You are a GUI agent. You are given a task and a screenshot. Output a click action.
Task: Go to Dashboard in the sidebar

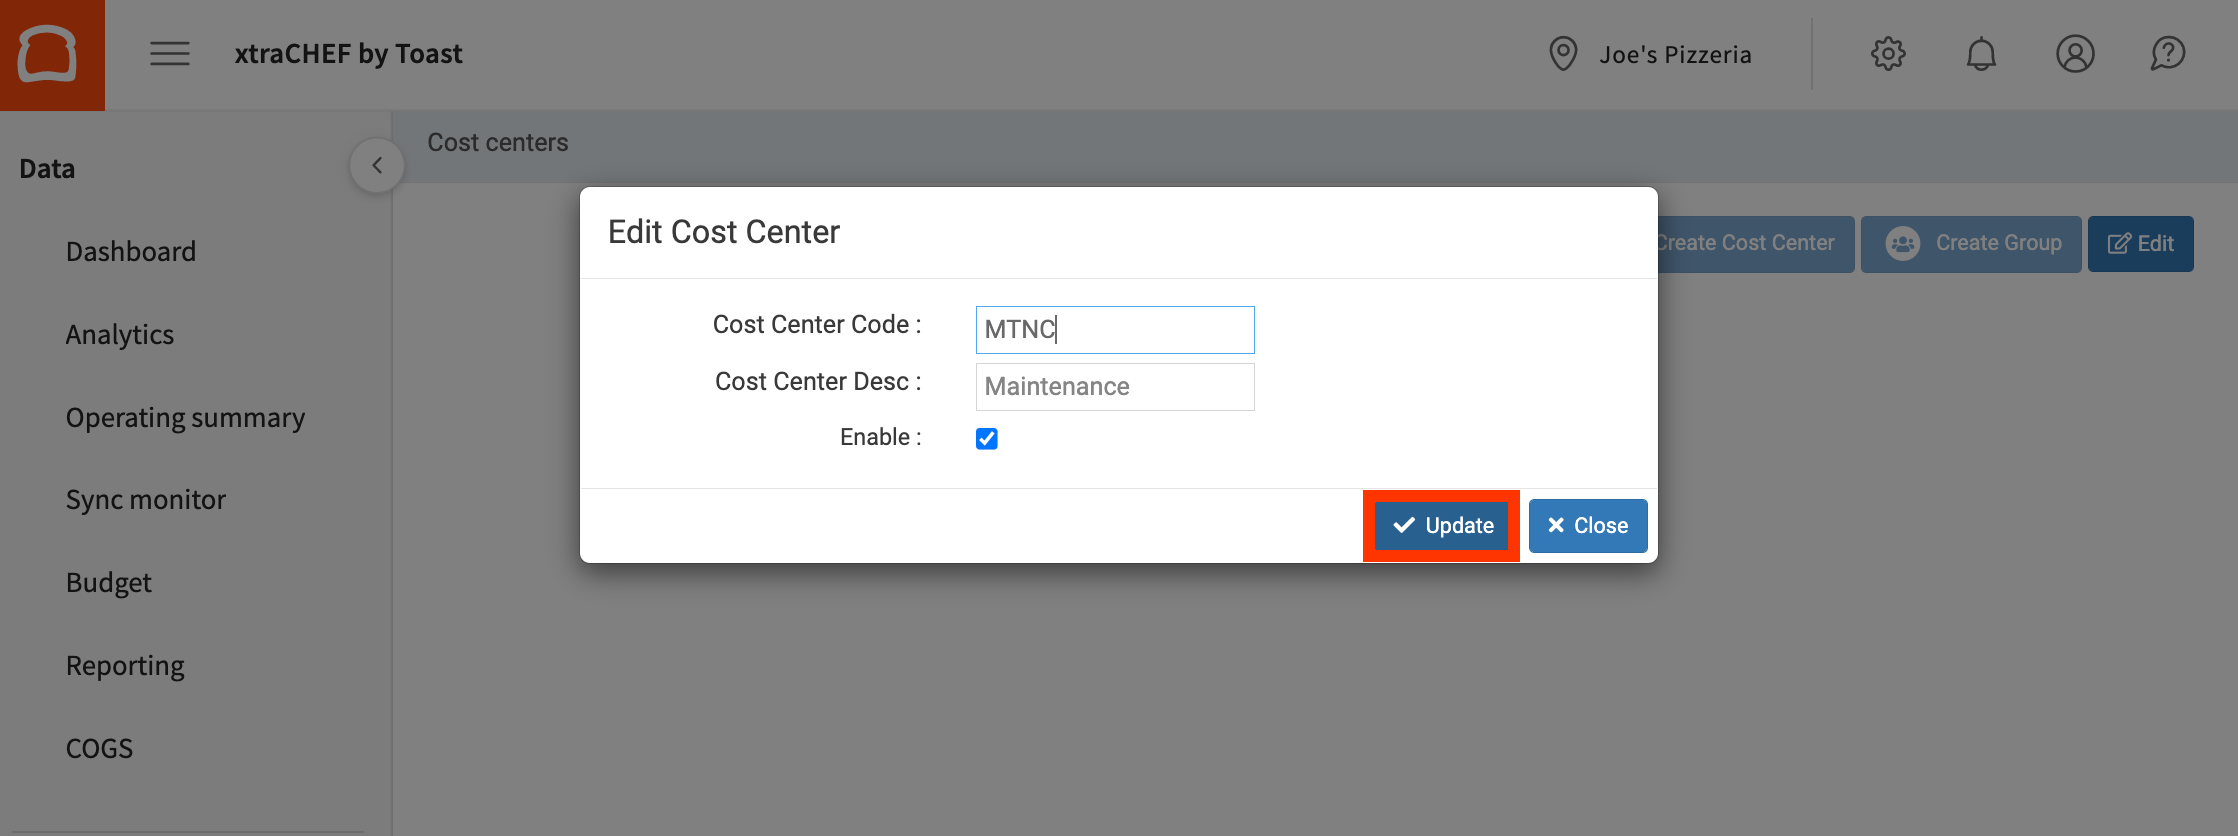coord(131,251)
